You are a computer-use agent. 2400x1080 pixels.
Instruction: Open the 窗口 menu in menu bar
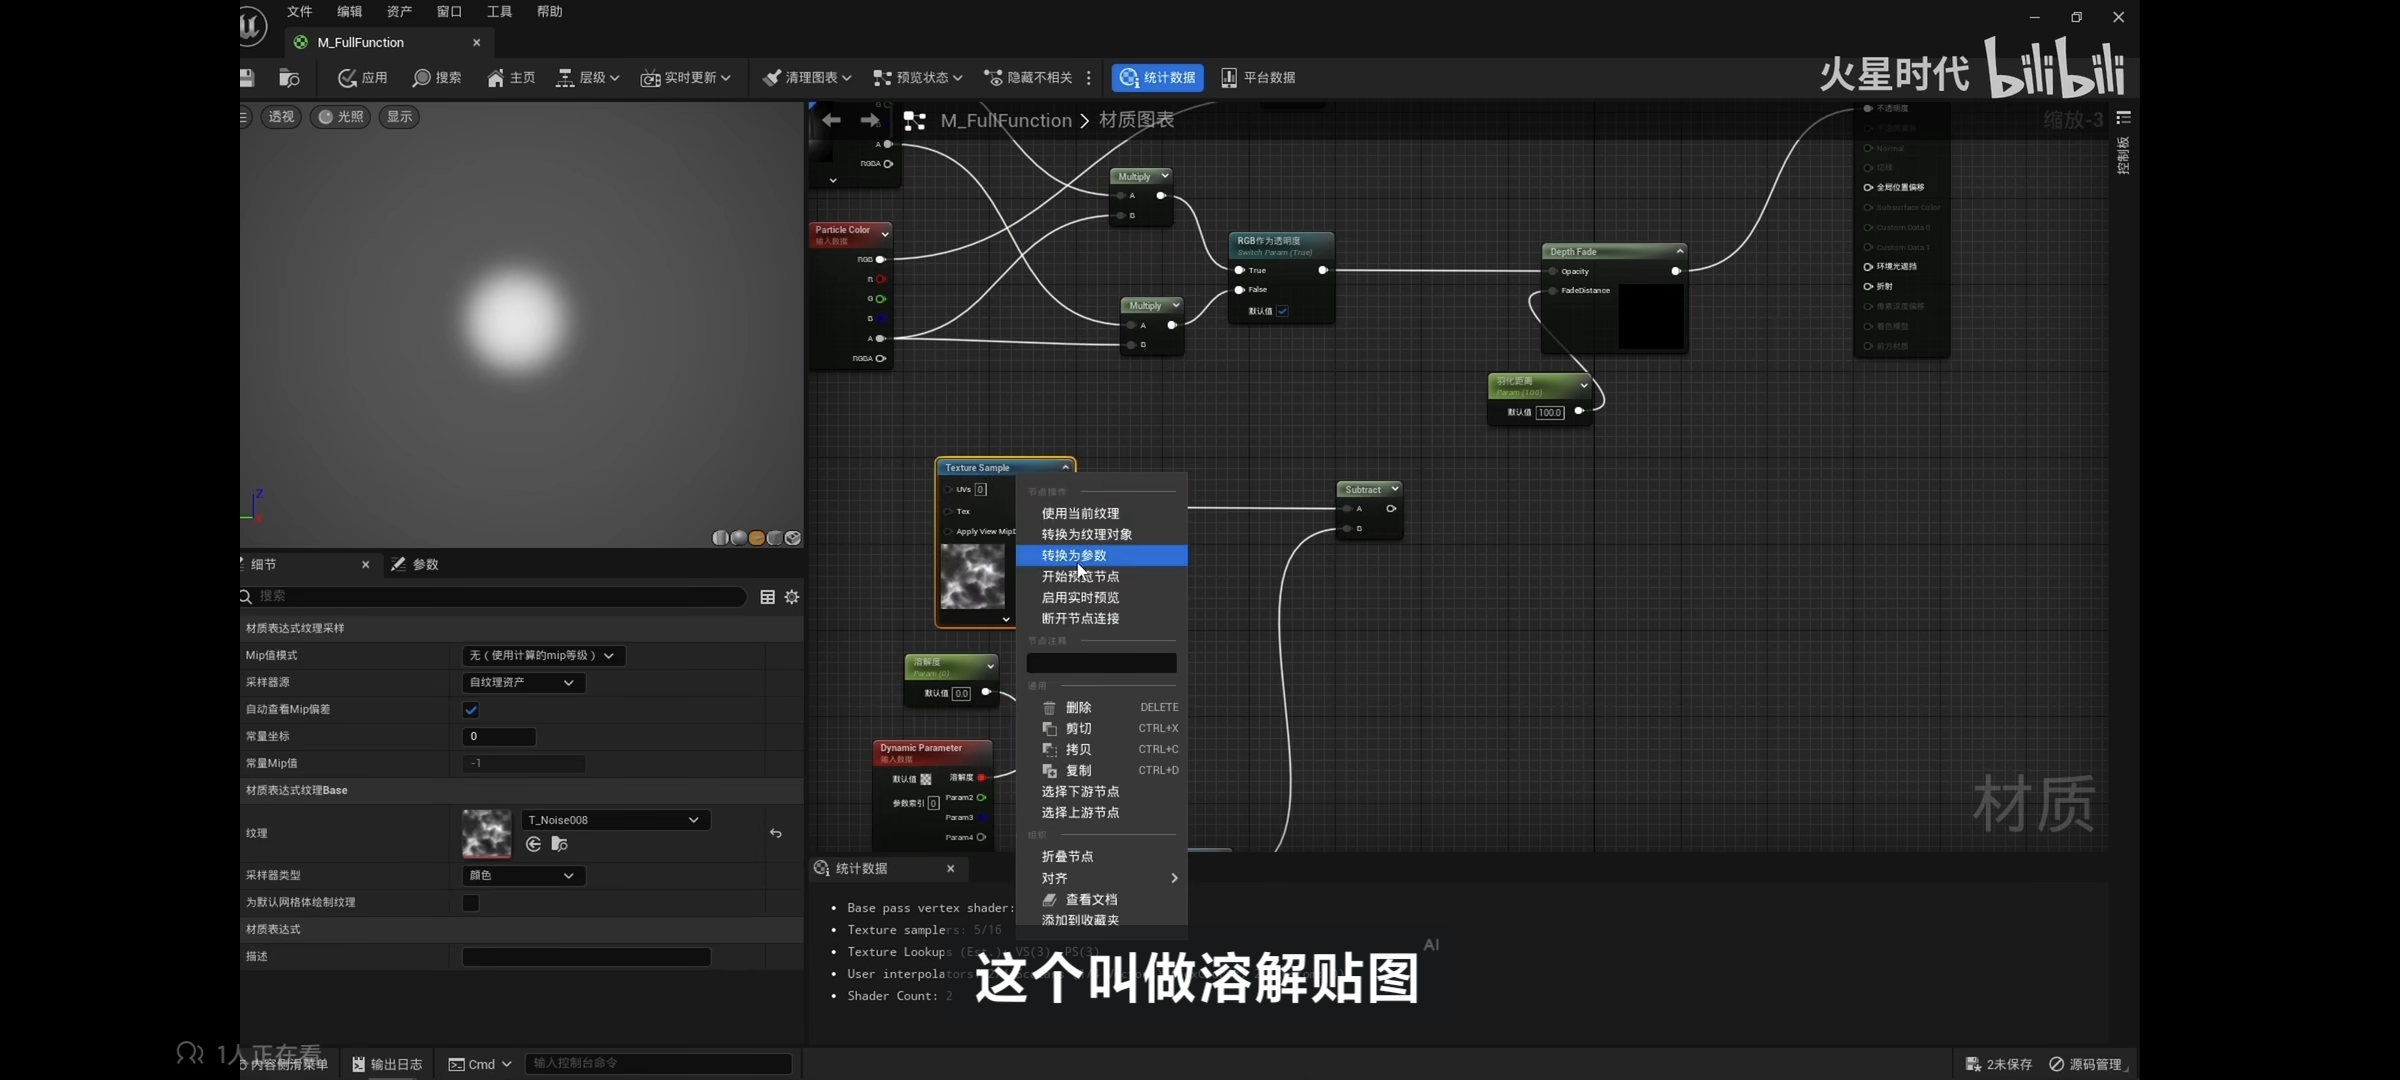click(x=449, y=12)
